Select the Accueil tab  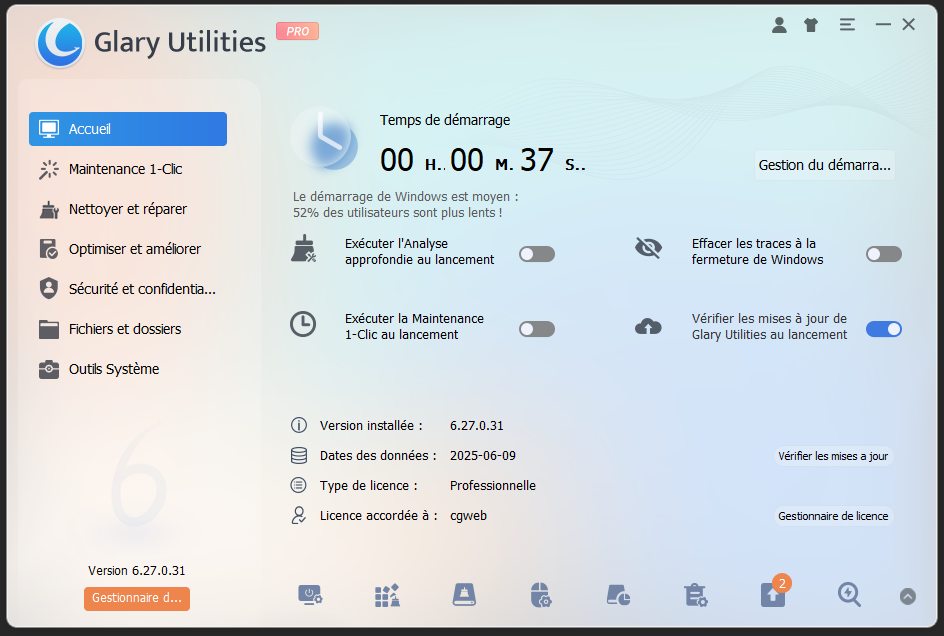[128, 129]
